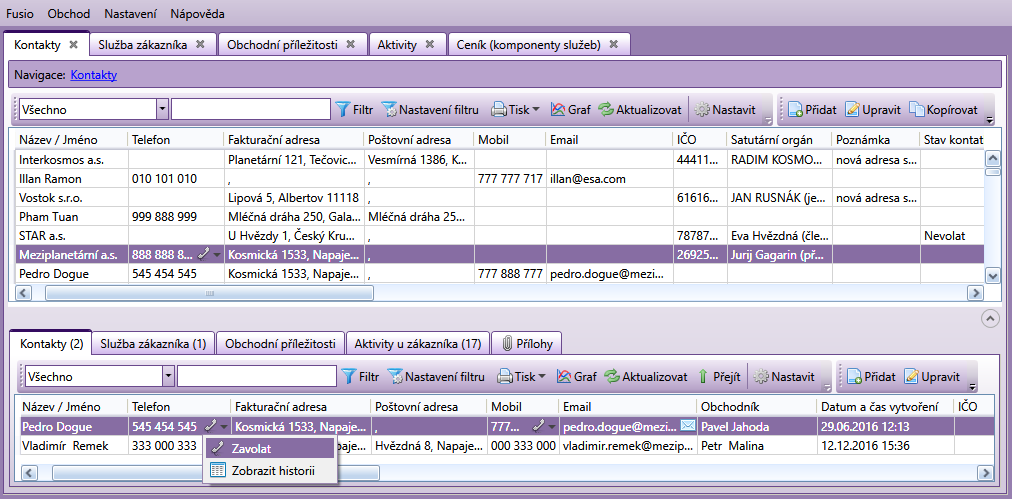
Task: Click the phone icon in Meziplanetární a.s. row
Action: coord(204,255)
